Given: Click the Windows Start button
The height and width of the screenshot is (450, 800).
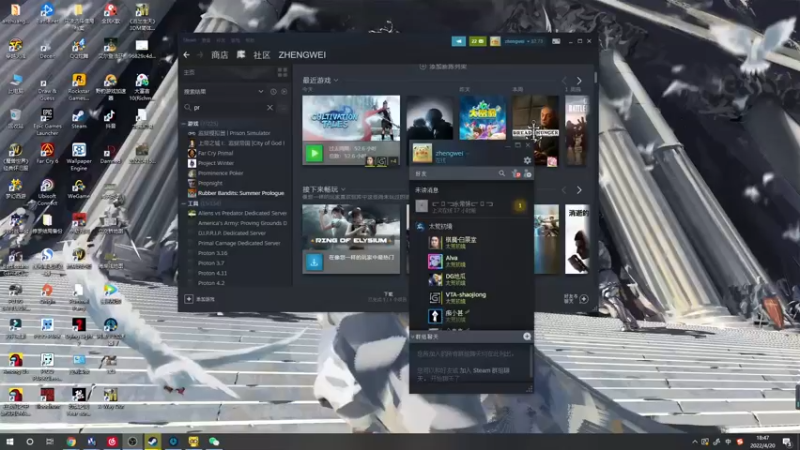Looking at the screenshot, I should pyautogui.click(x=9, y=441).
